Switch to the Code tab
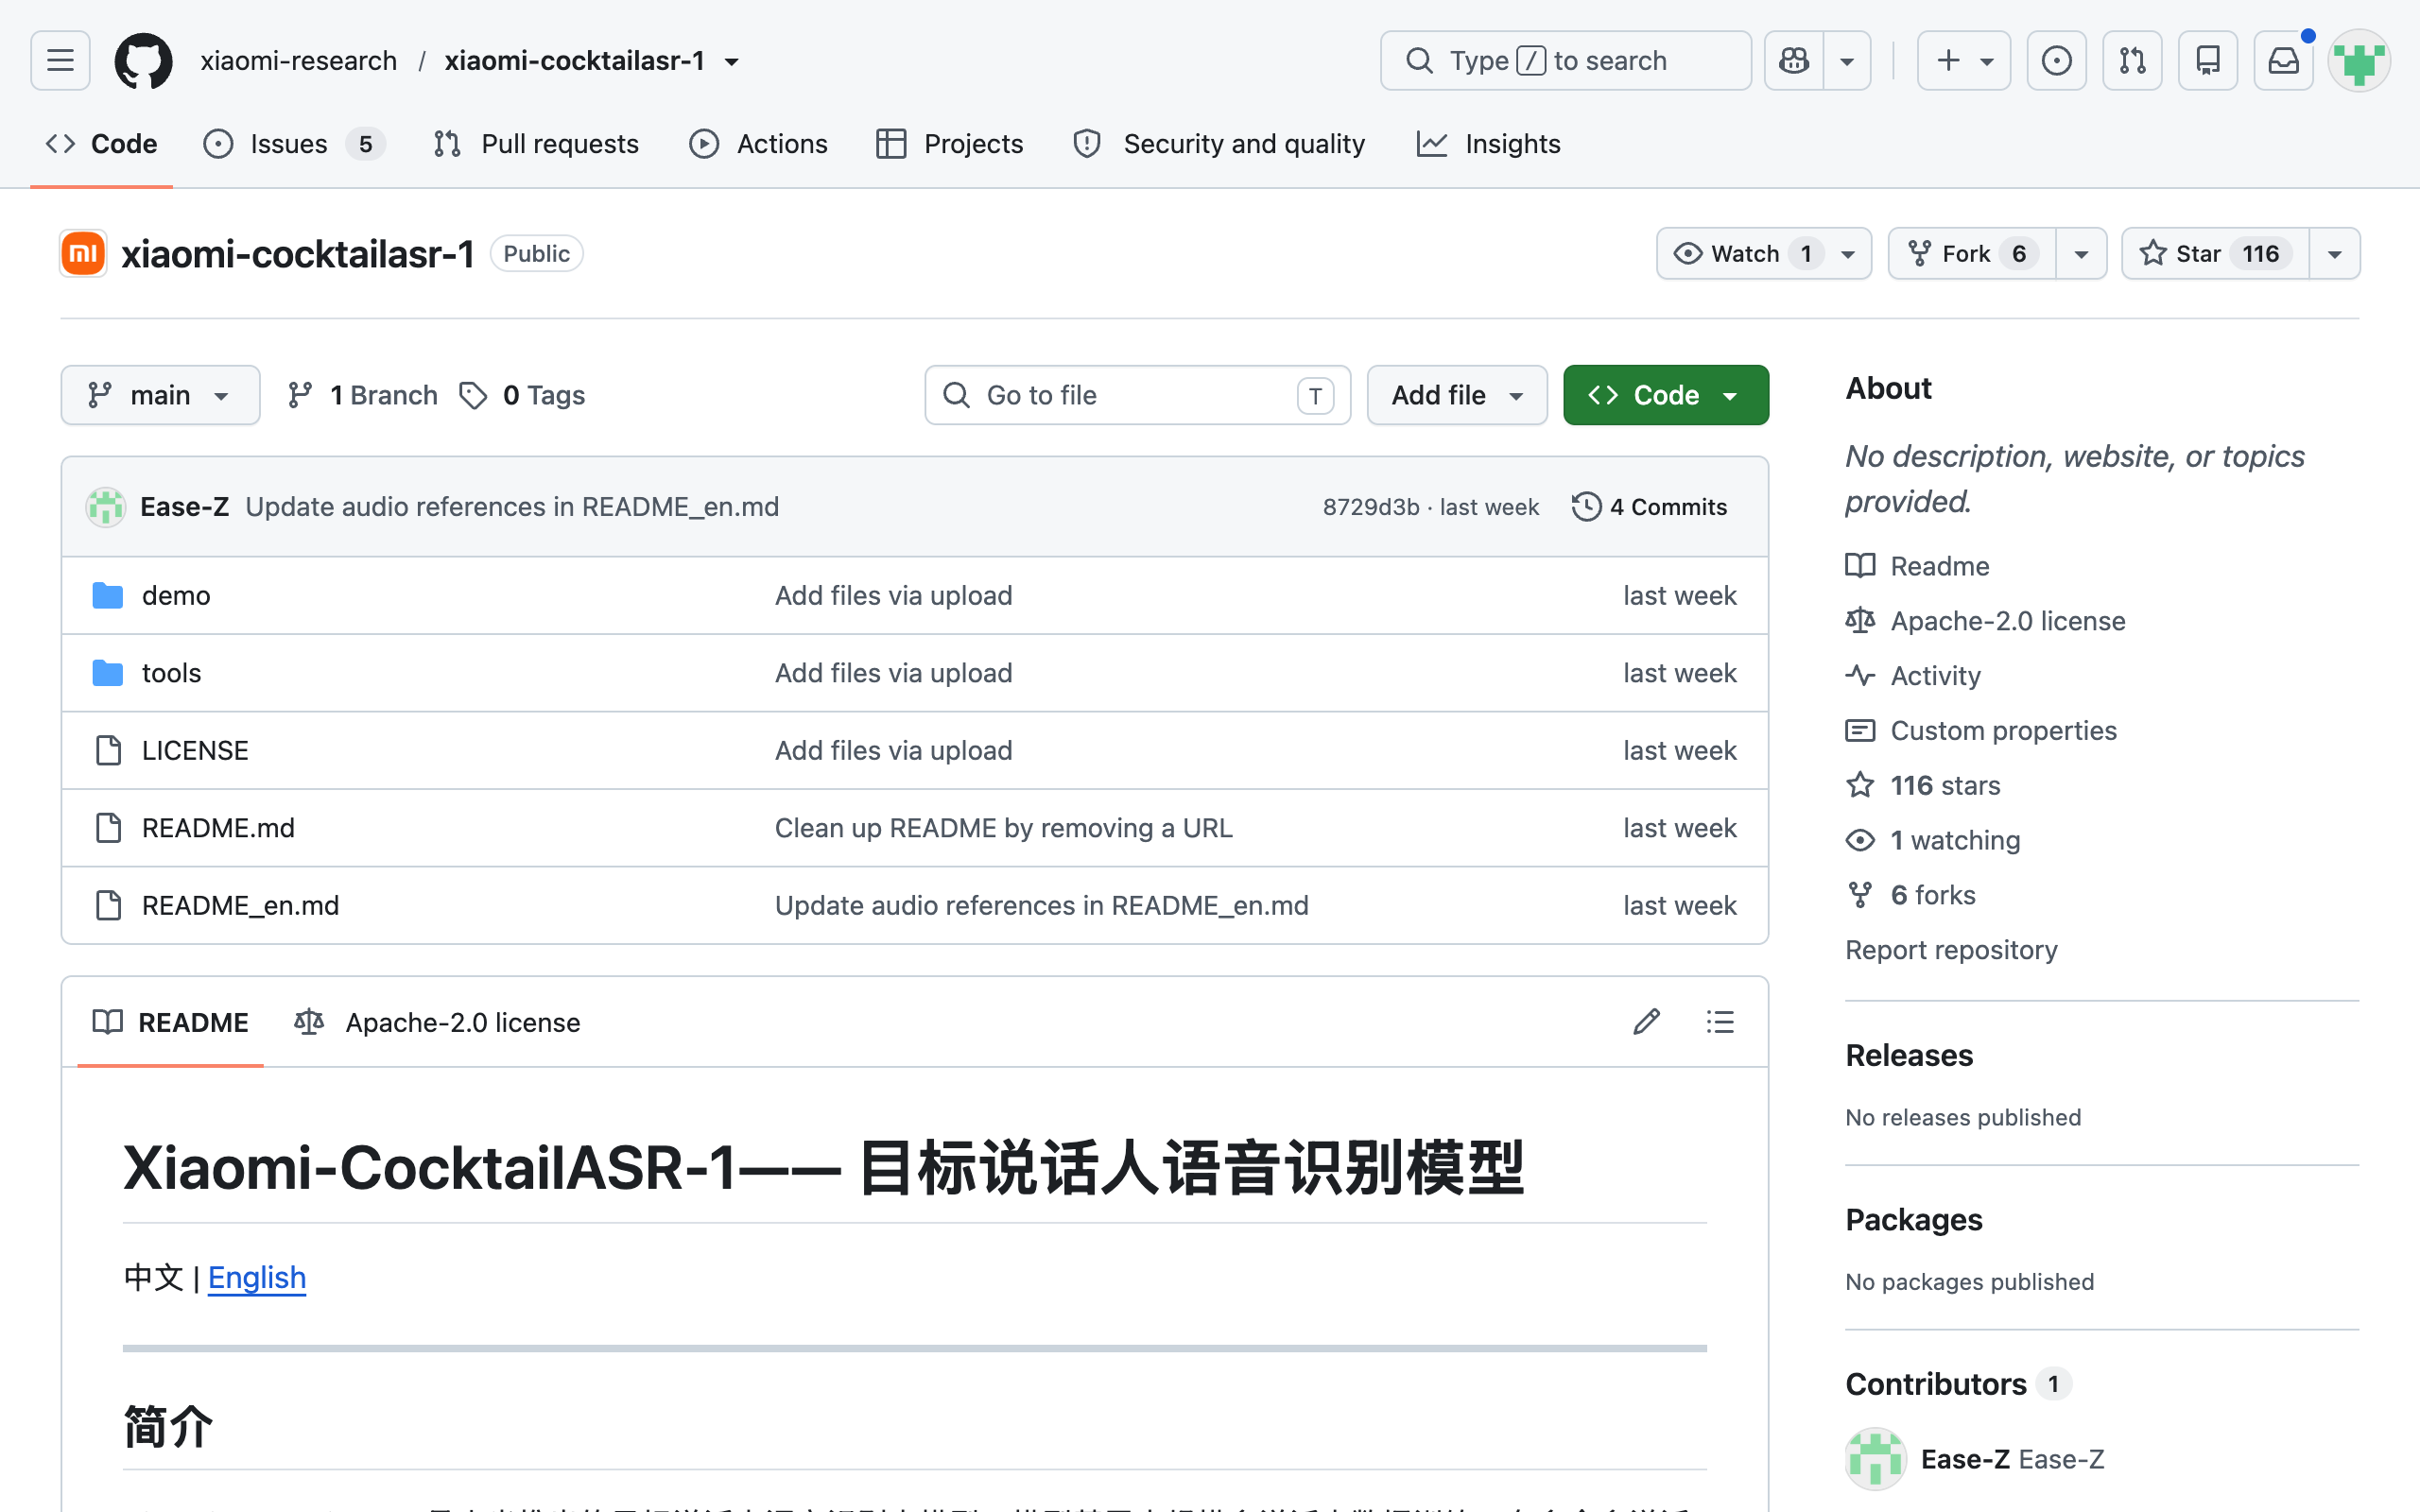This screenshot has width=2420, height=1512. click(x=102, y=144)
